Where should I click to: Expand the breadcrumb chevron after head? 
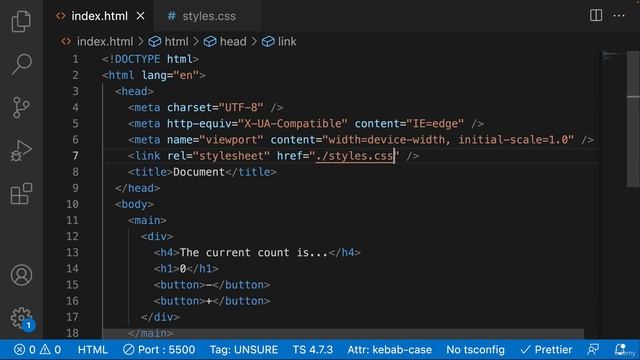tap(254, 42)
